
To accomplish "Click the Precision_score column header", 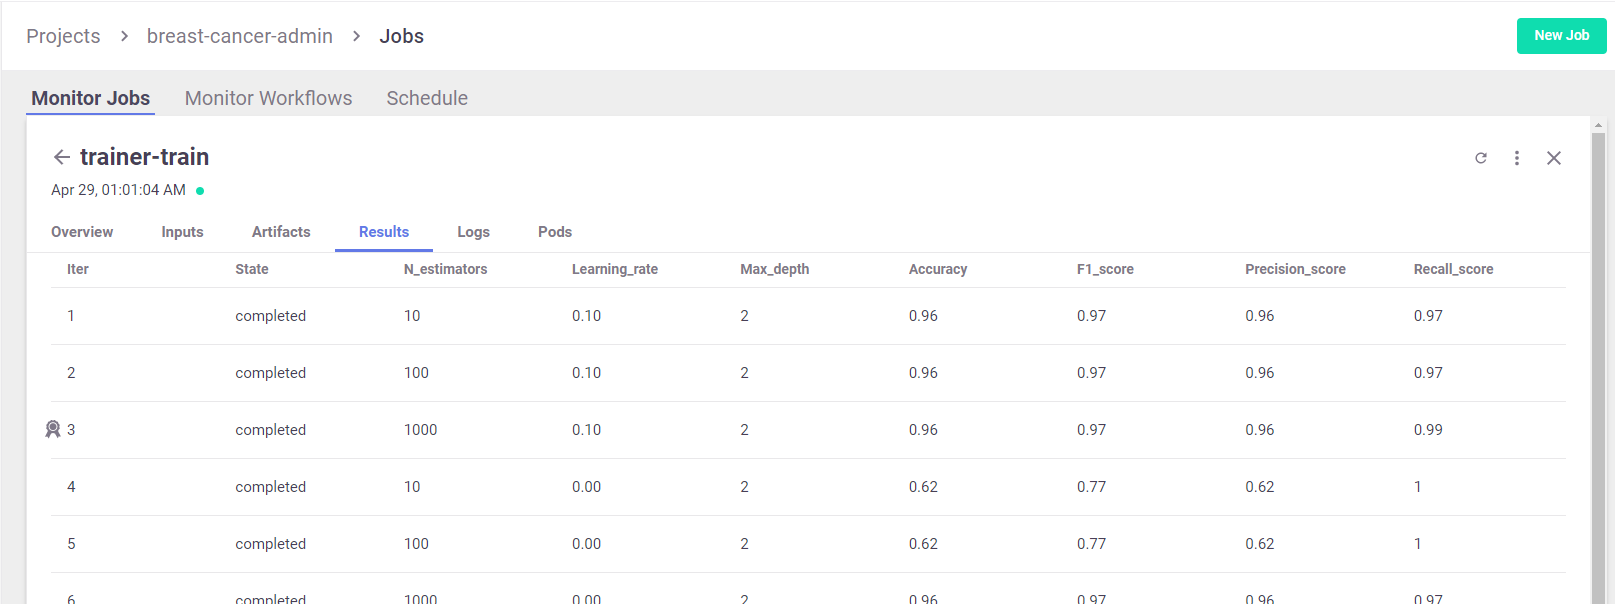I will (1295, 269).
